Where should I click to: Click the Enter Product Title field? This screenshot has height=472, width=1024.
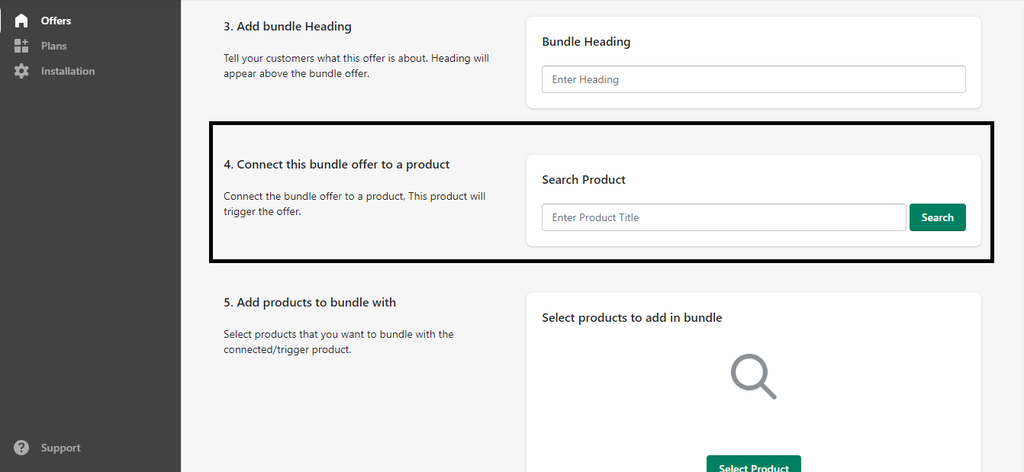click(724, 217)
